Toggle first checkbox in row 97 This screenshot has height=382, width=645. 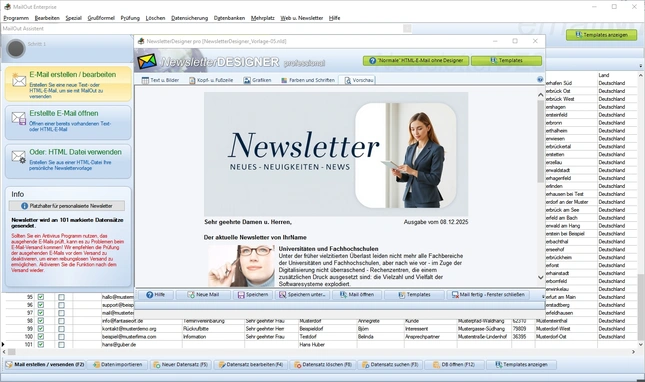tap(41, 313)
